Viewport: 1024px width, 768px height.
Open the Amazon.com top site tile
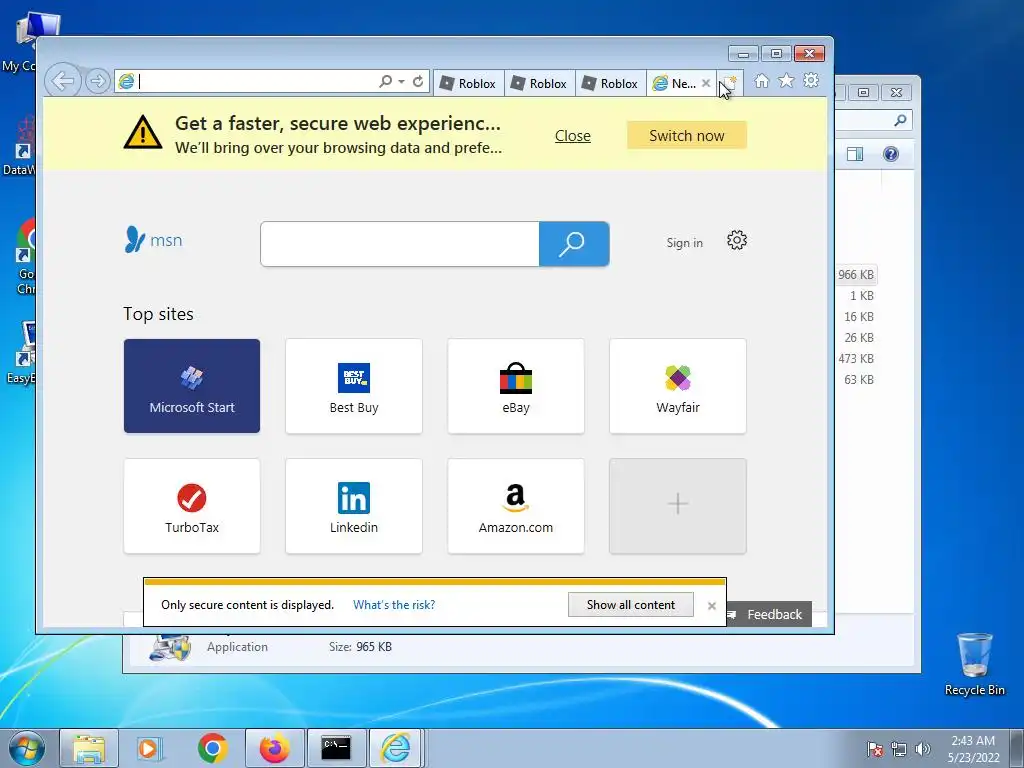pyautogui.click(x=516, y=506)
